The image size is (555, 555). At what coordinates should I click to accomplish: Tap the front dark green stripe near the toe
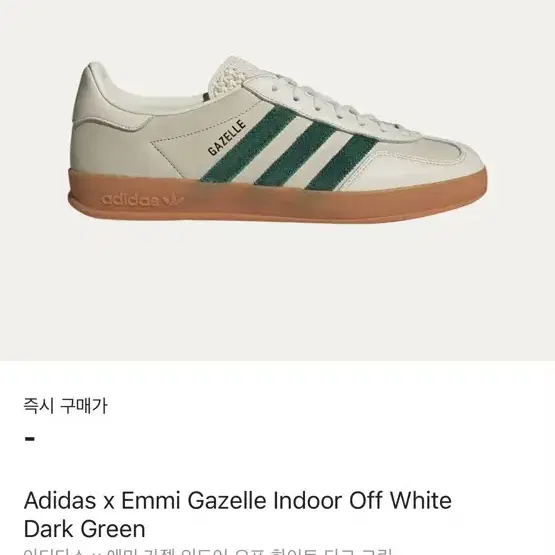tap(342, 162)
